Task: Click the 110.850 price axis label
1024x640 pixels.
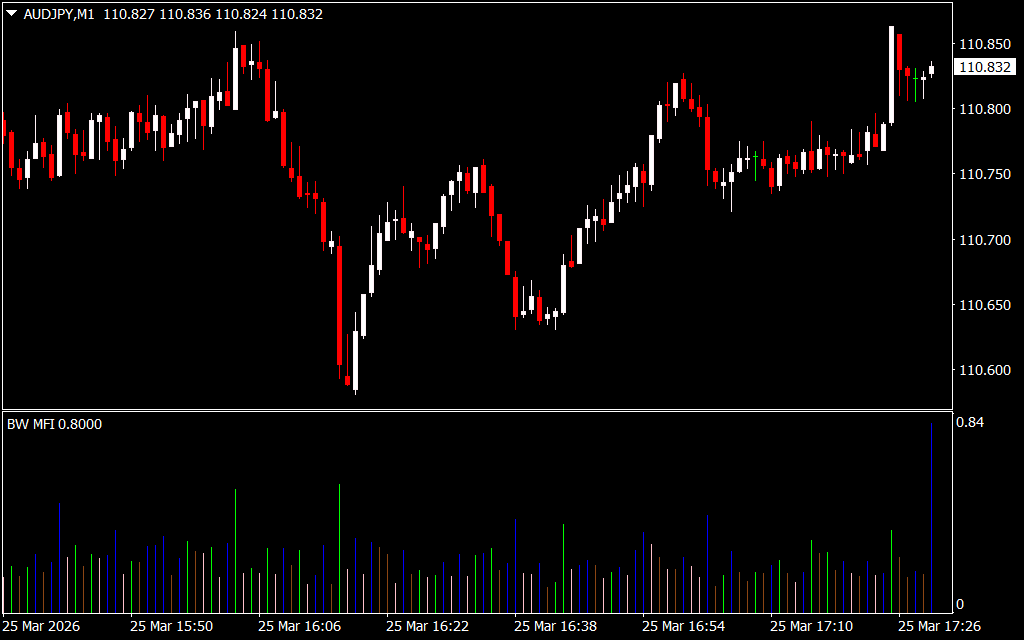Action: click(983, 44)
